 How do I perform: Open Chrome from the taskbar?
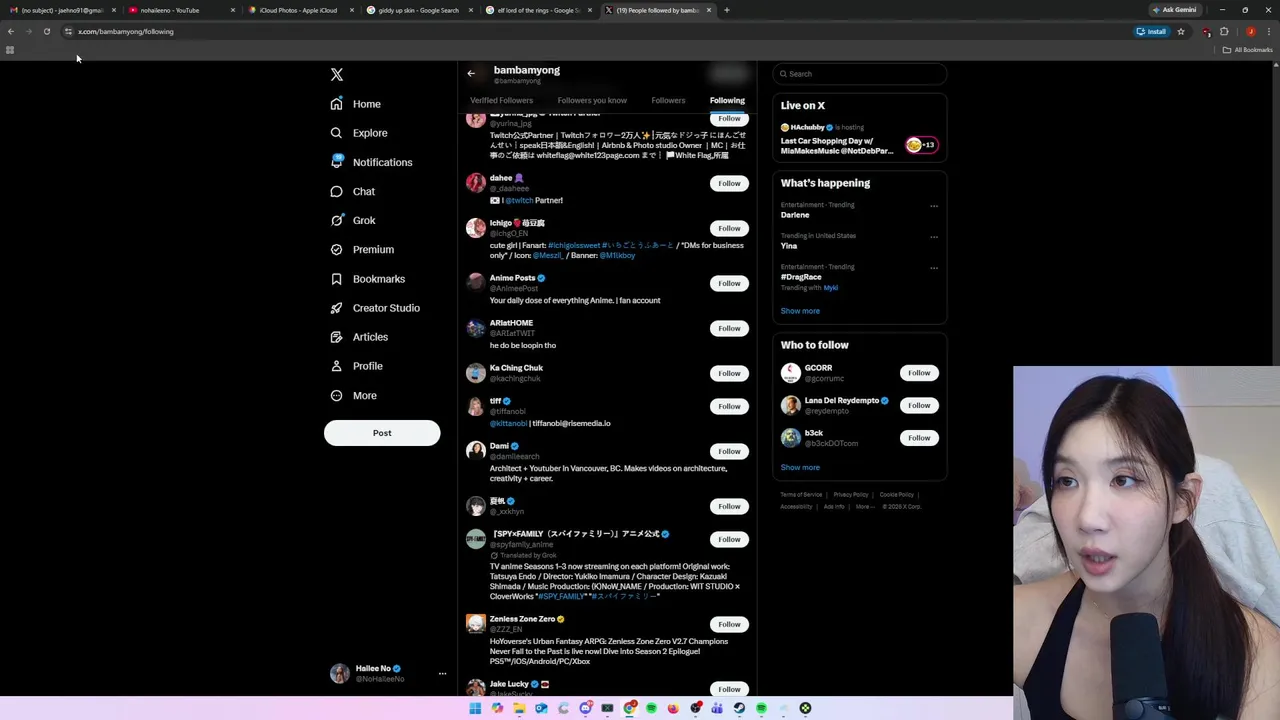(629, 708)
